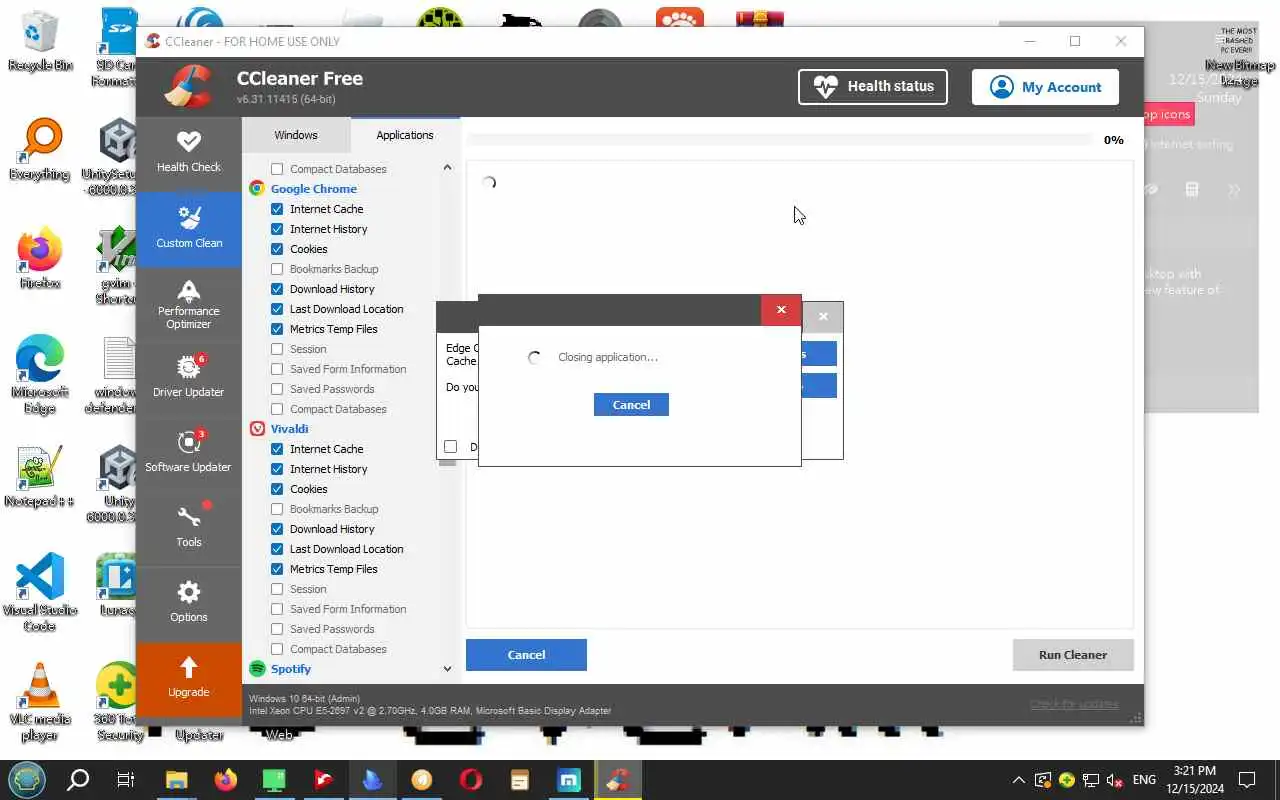This screenshot has width=1280, height=800.
Task: Enable Bookmarks Backup under Google Chrome
Action: (277, 269)
